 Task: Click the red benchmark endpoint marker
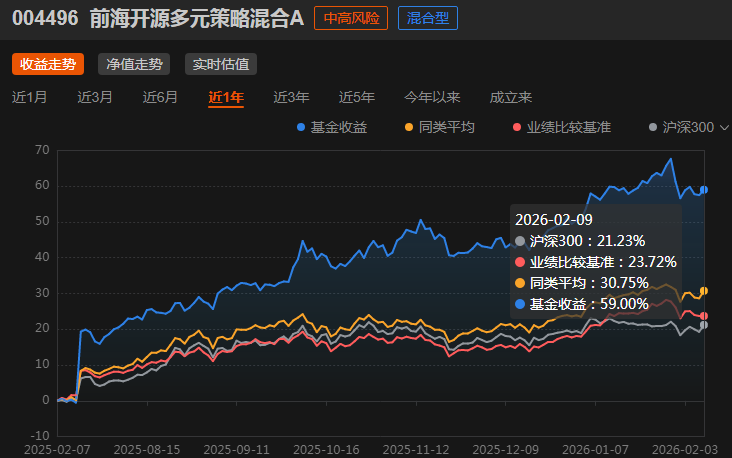[704, 316]
